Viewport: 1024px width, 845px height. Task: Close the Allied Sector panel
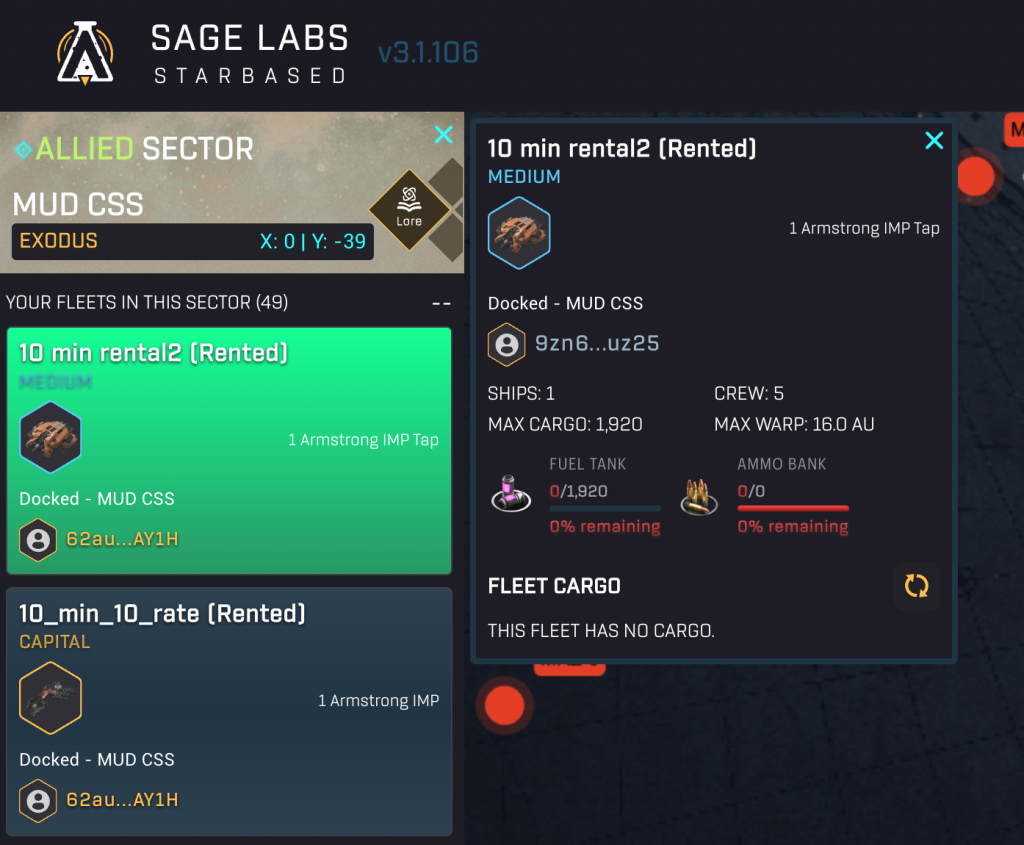pos(443,135)
